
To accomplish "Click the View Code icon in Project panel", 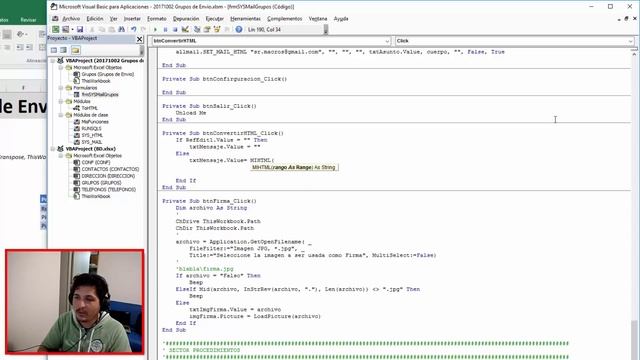I will point(54,50).
